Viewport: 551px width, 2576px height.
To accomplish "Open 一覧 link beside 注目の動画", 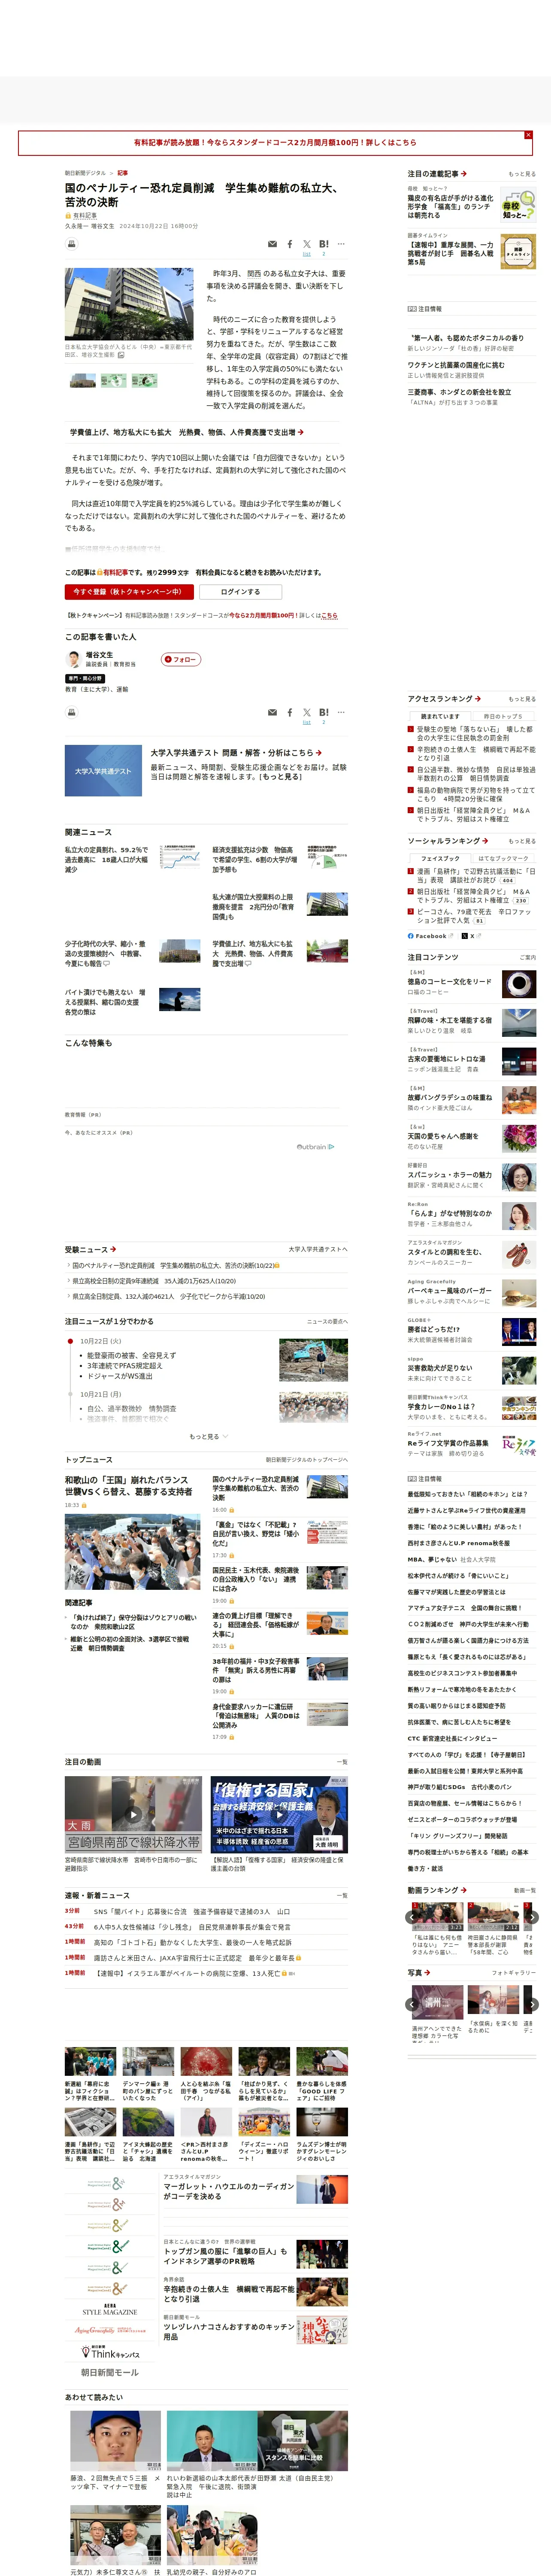I will (x=342, y=1762).
